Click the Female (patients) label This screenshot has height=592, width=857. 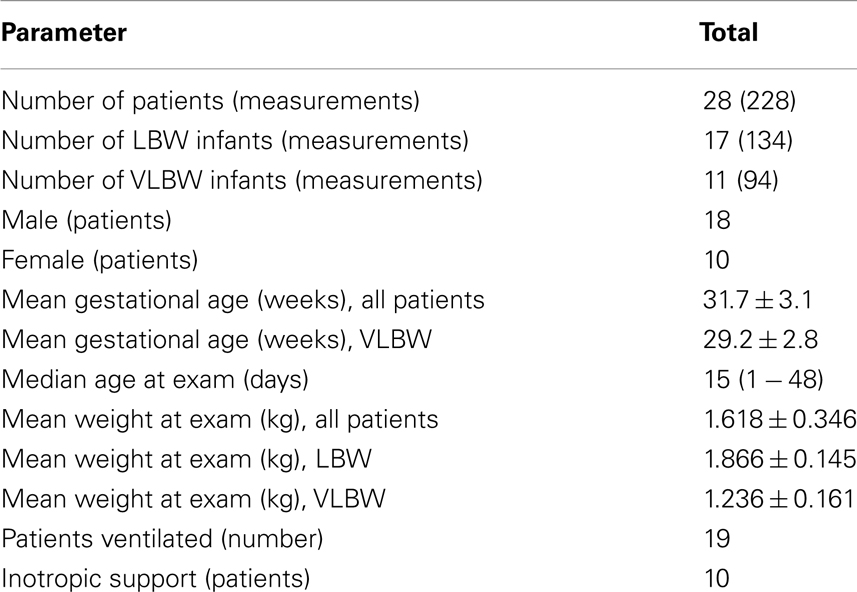(99, 260)
